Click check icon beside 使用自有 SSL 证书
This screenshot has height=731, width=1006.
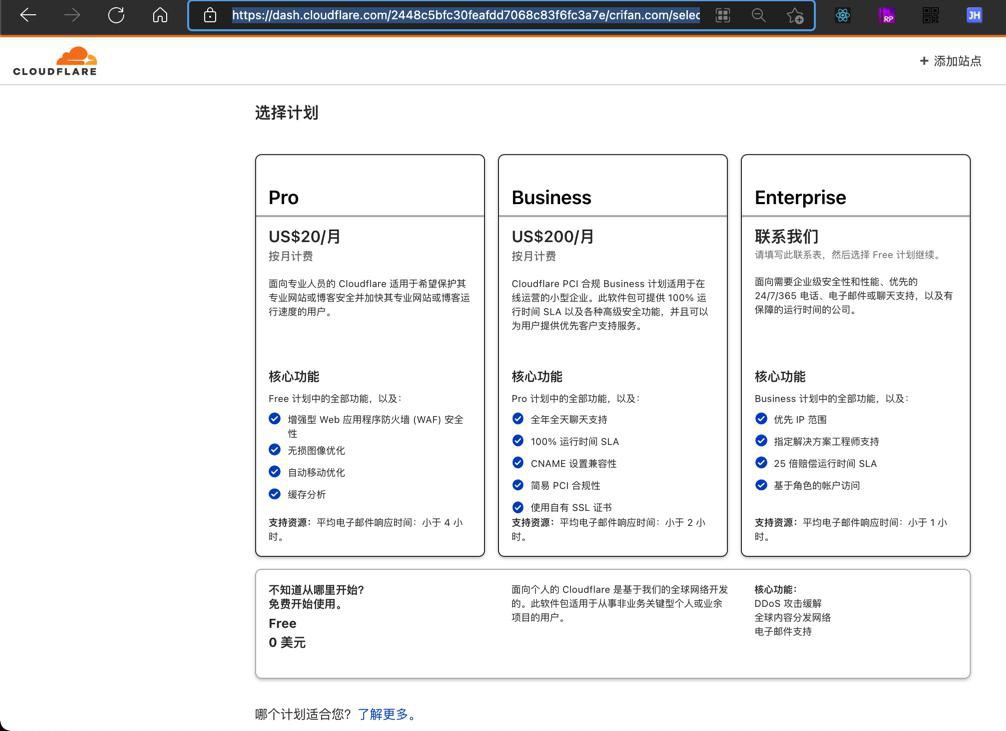[x=518, y=507]
